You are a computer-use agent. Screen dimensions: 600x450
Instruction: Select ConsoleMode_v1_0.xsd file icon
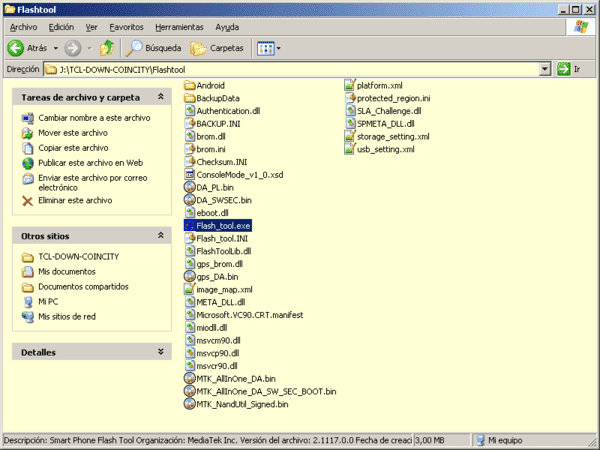pos(189,174)
